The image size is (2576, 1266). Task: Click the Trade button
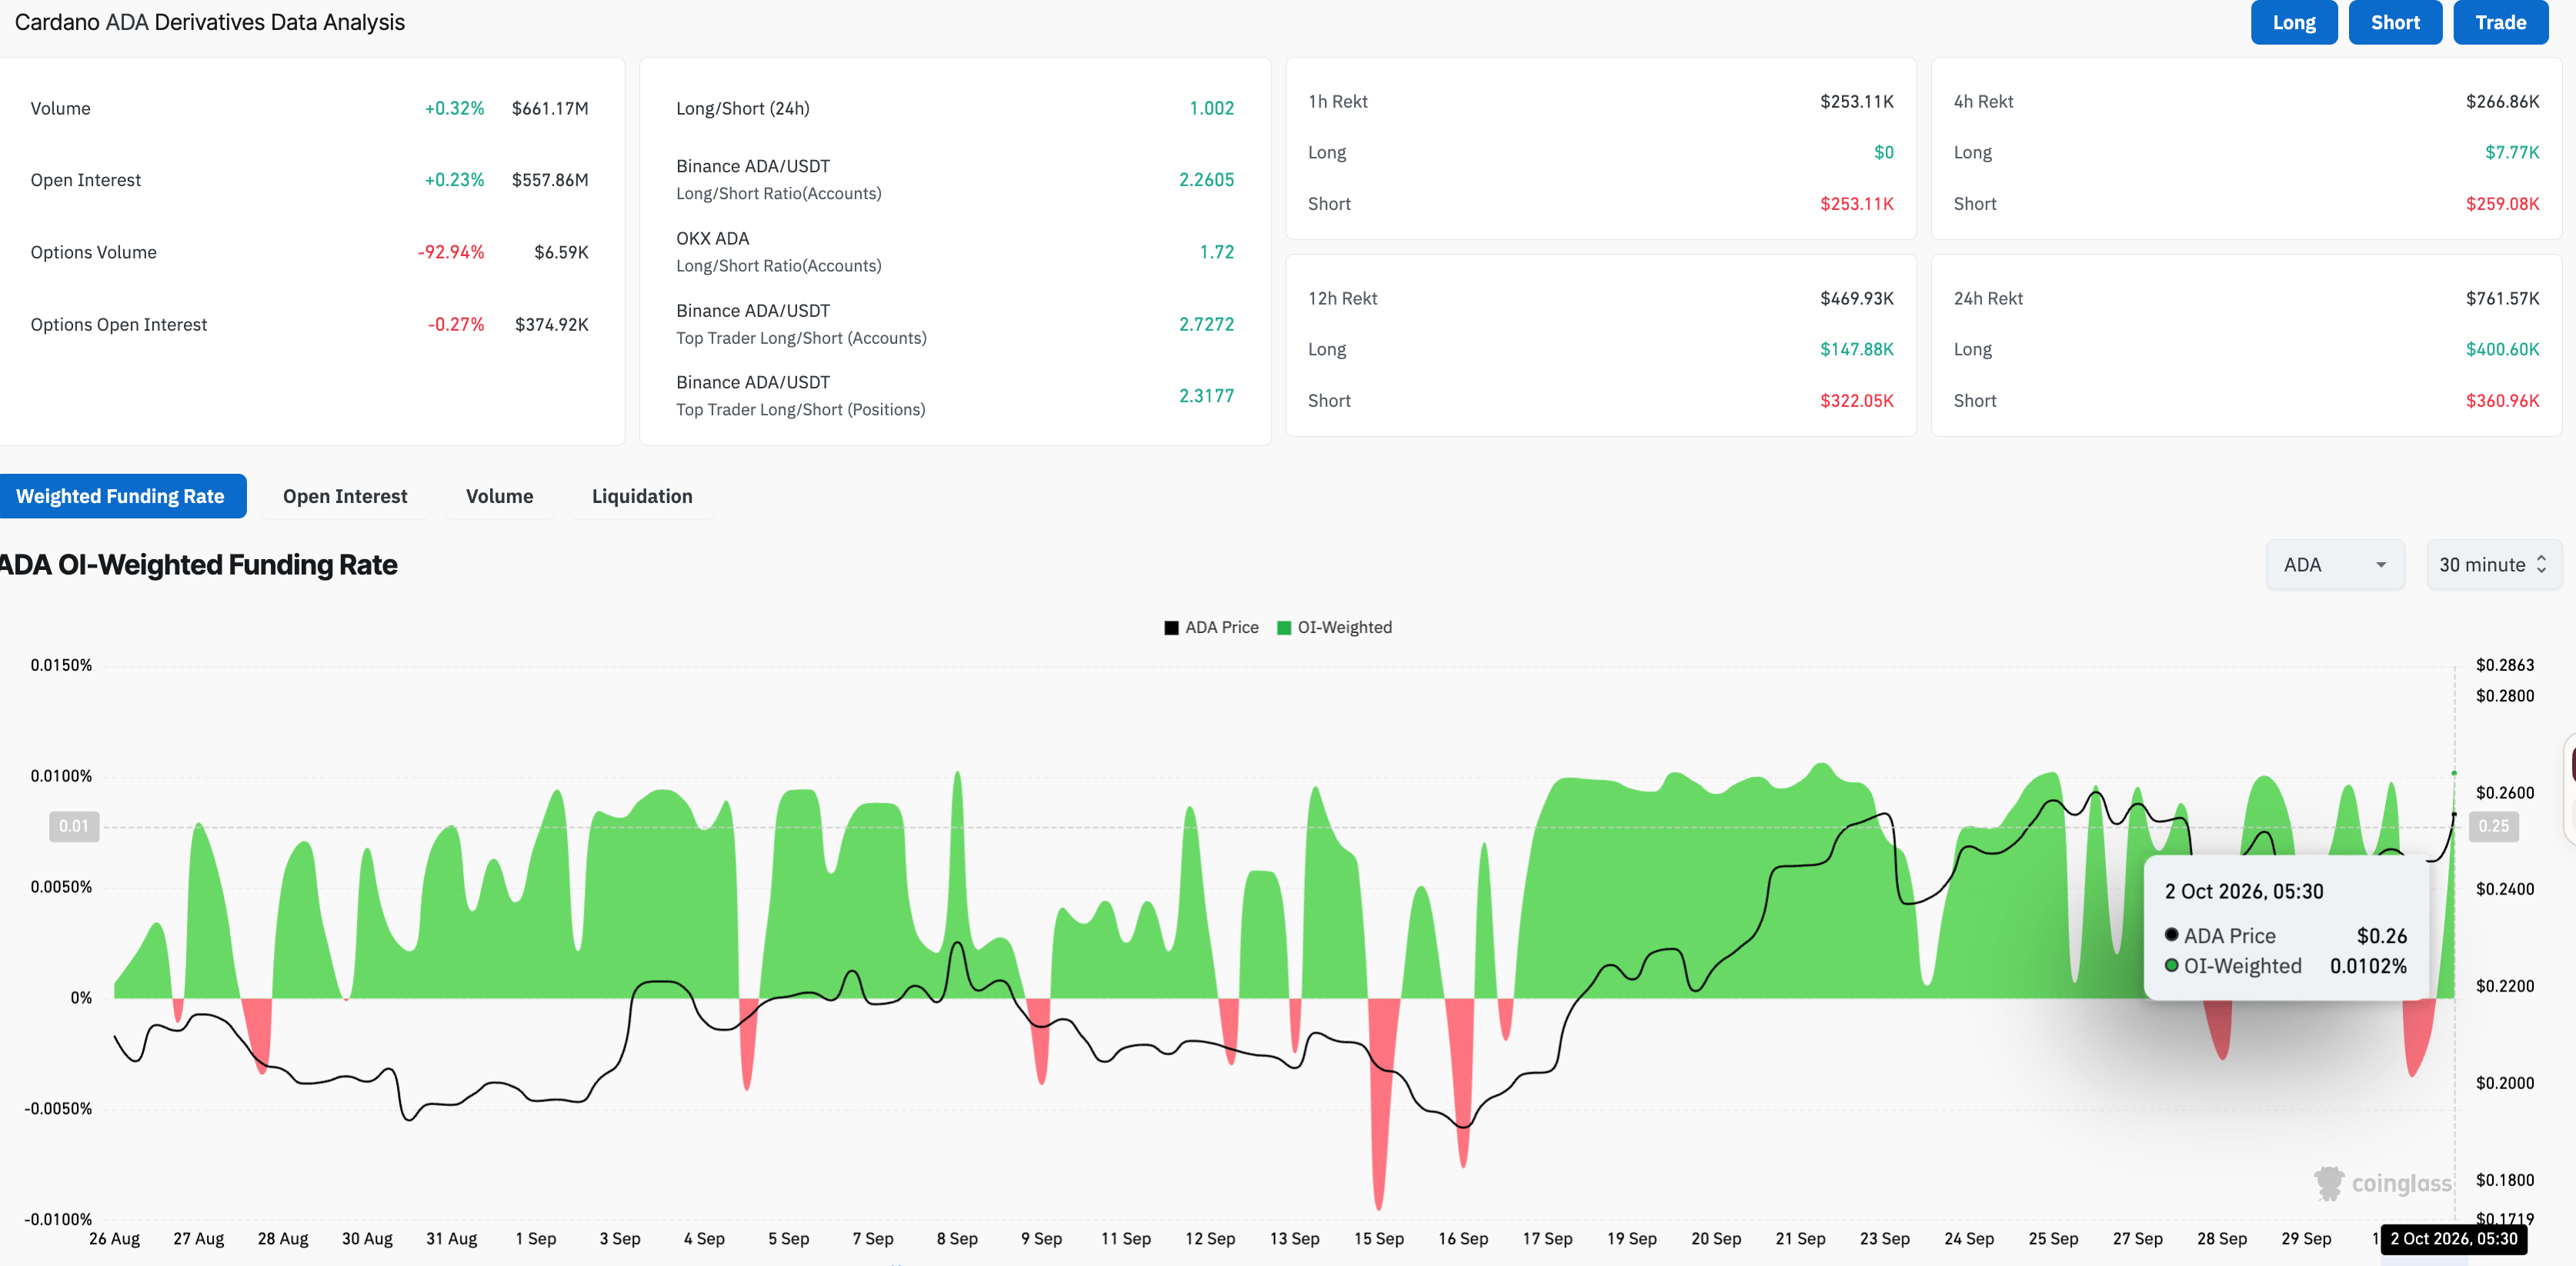2500,22
